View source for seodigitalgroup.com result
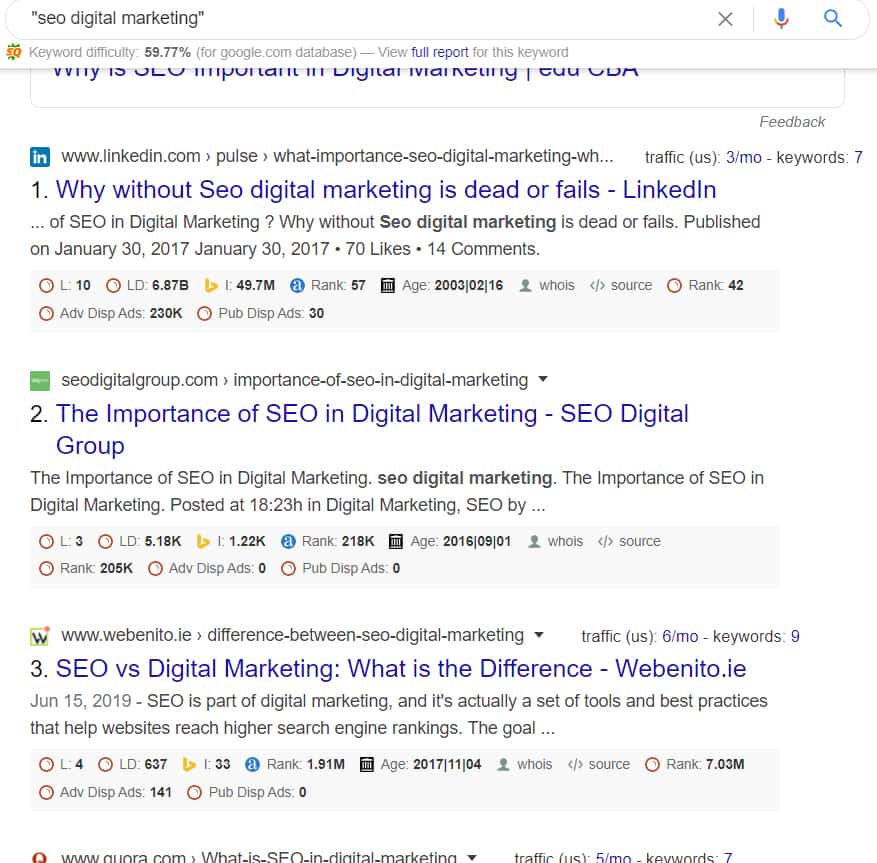877x863 pixels. (x=629, y=541)
